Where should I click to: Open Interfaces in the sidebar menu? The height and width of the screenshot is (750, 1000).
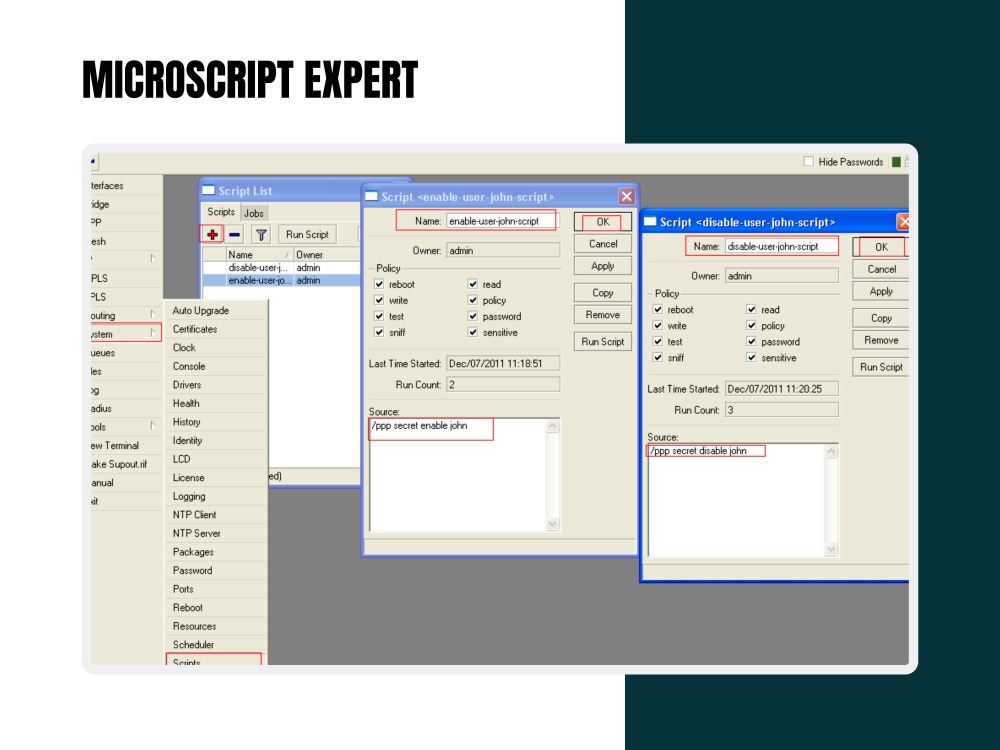pyautogui.click(x=126, y=186)
